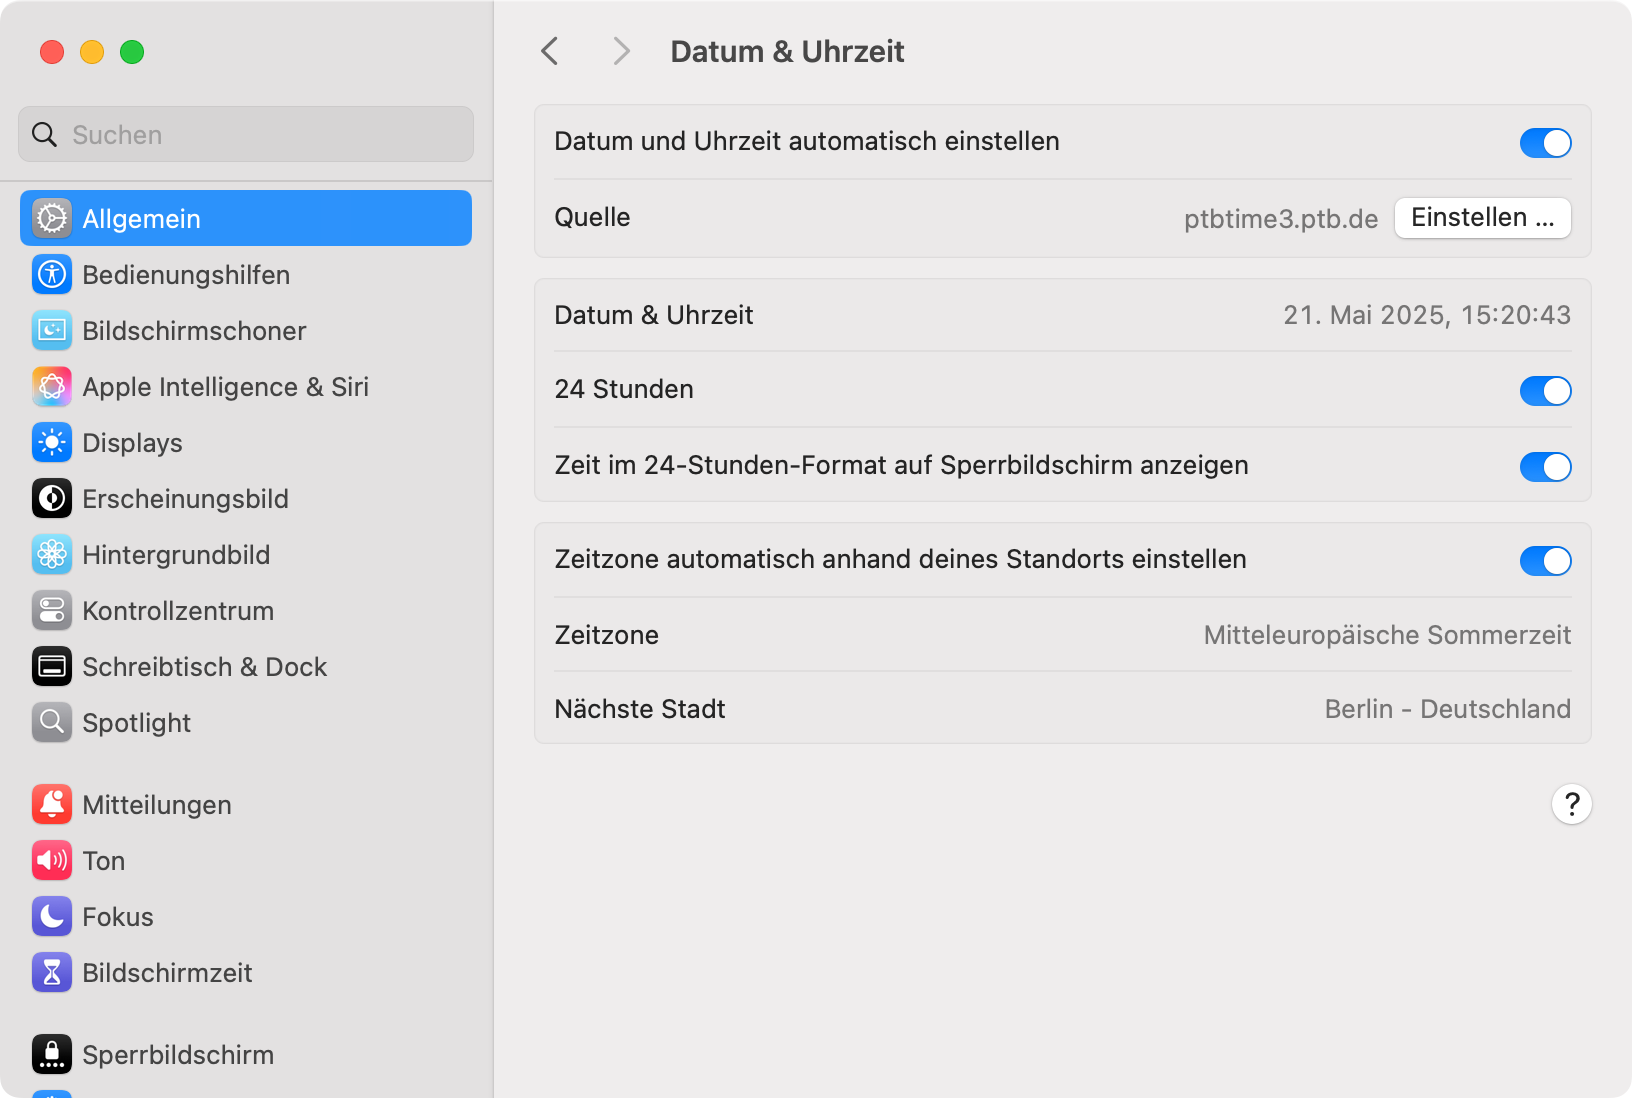
Task: Click the Displays sun icon
Action: point(52,442)
